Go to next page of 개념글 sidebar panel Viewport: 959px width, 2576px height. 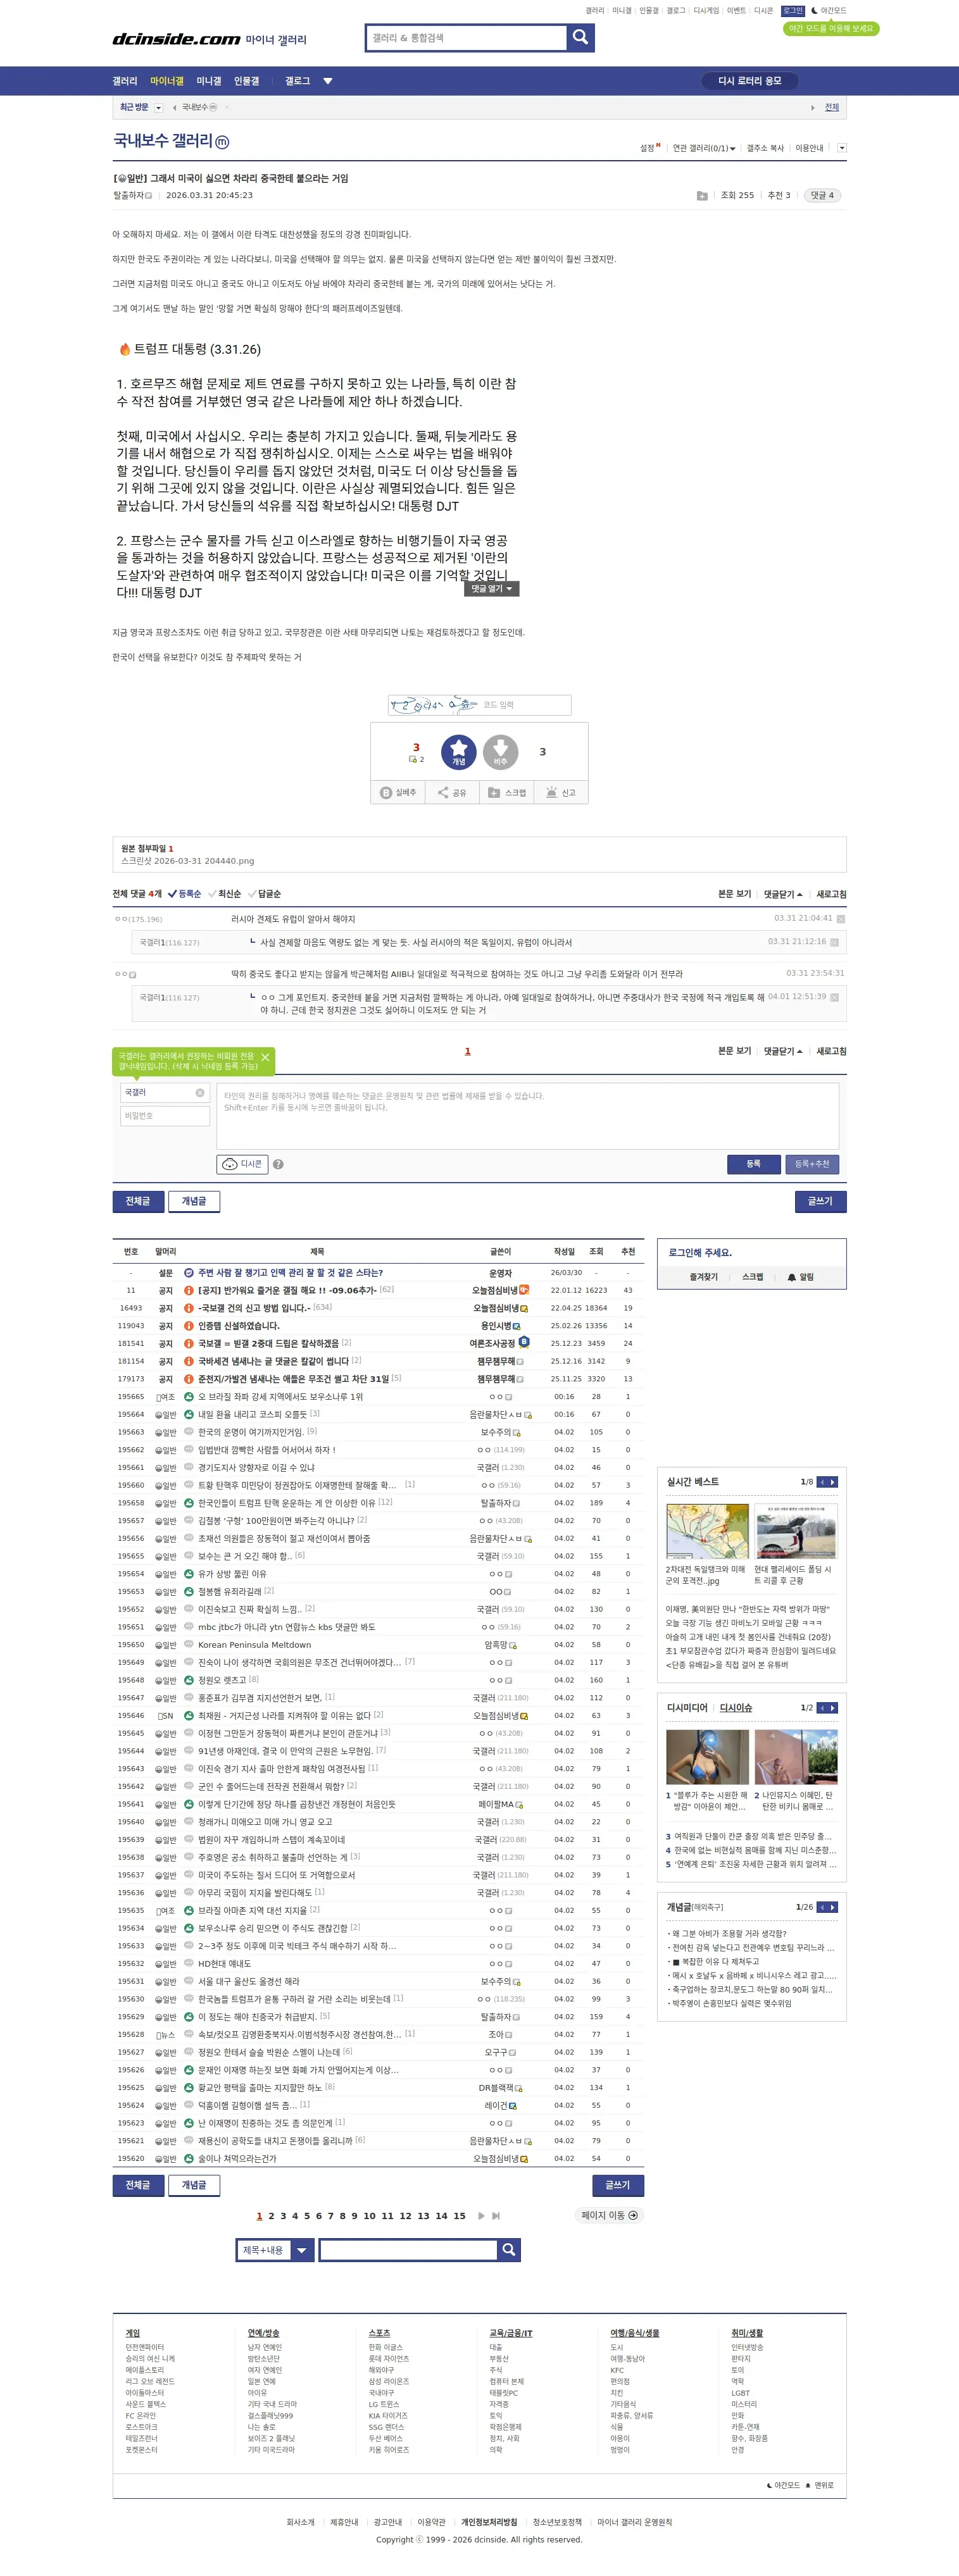(x=832, y=1907)
